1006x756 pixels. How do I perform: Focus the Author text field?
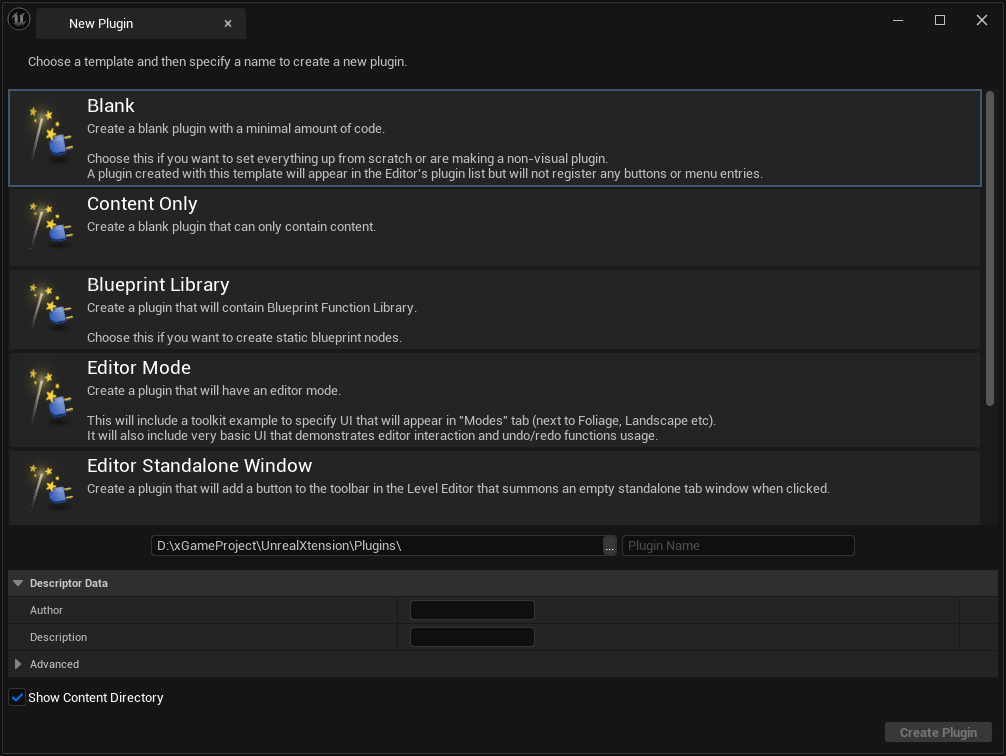click(x=472, y=610)
